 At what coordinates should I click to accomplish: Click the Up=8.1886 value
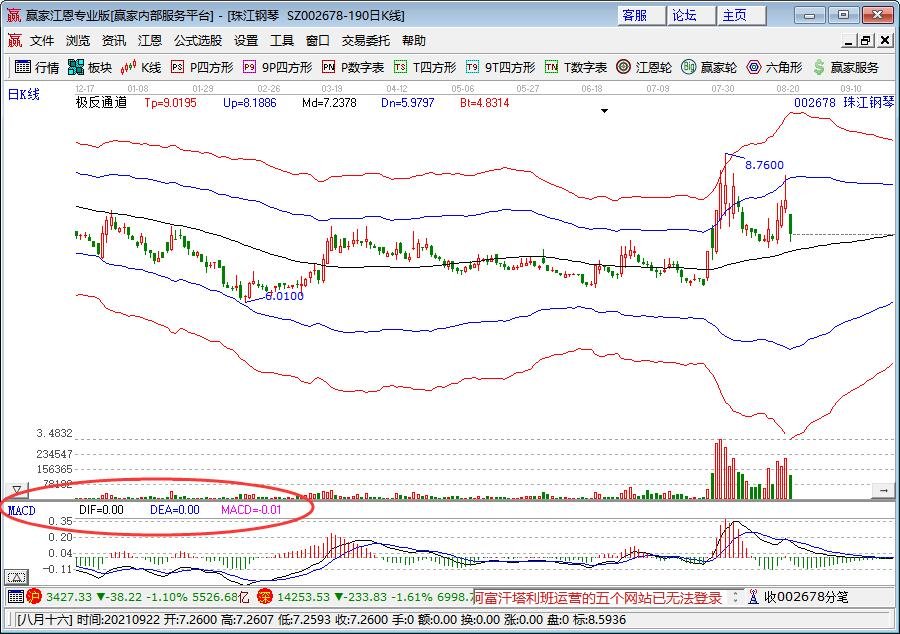[250, 103]
